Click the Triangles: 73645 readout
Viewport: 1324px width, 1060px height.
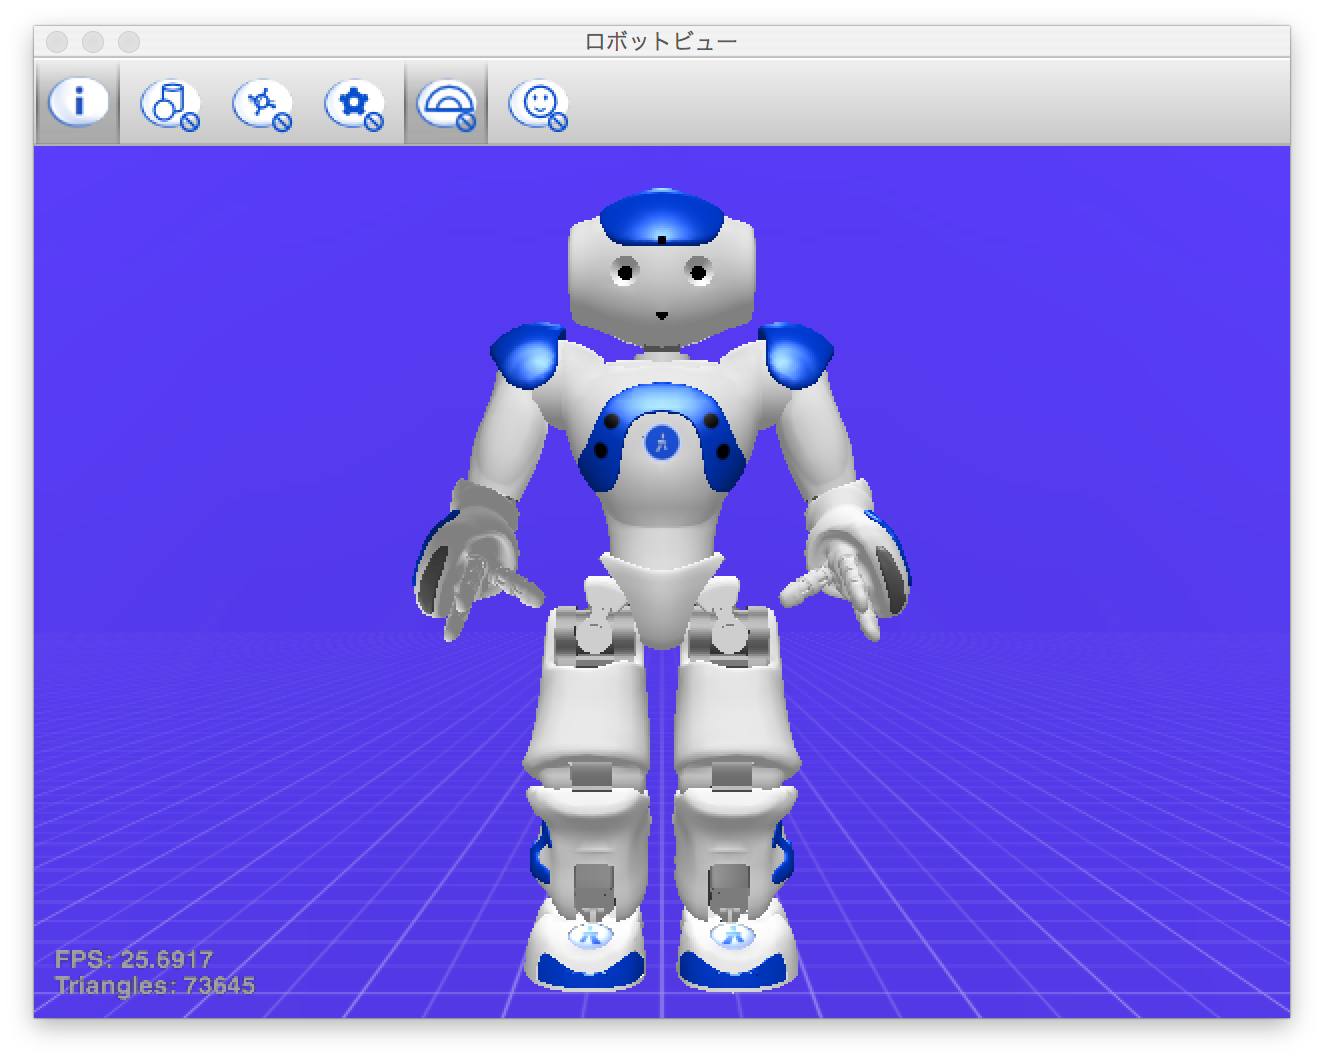pyautogui.click(x=155, y=985)
